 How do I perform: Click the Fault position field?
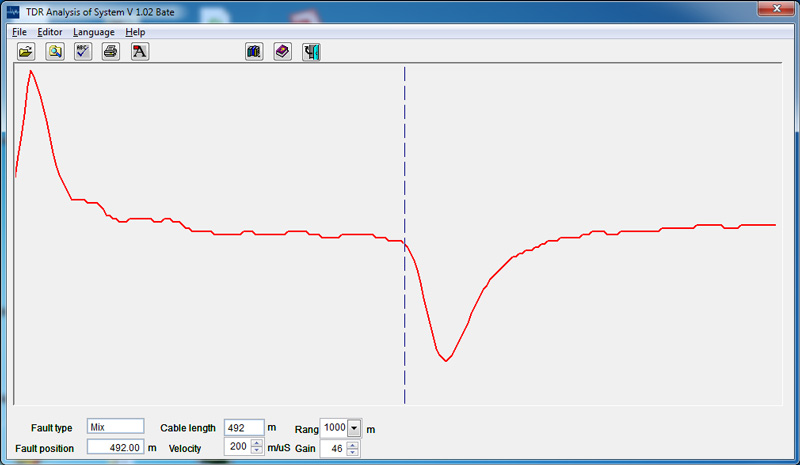(116, 448)
